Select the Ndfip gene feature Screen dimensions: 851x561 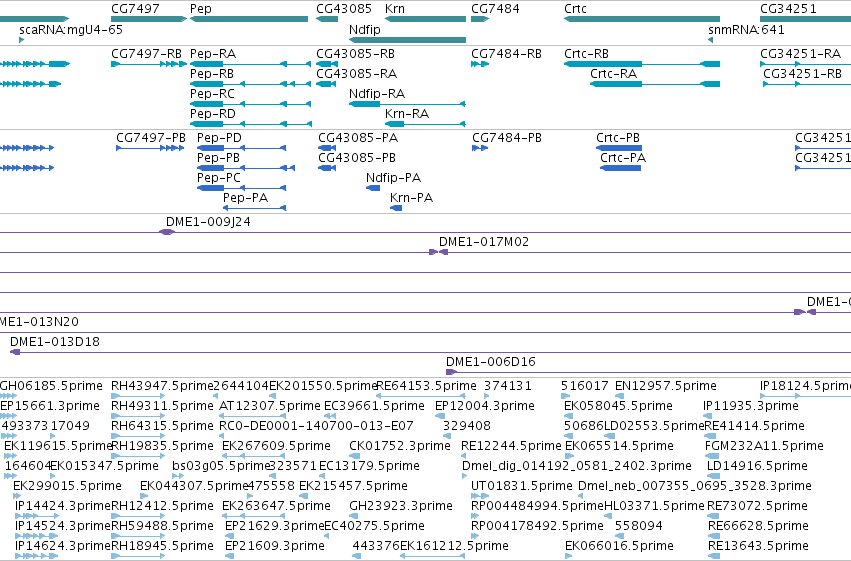[x=408, y=40]
